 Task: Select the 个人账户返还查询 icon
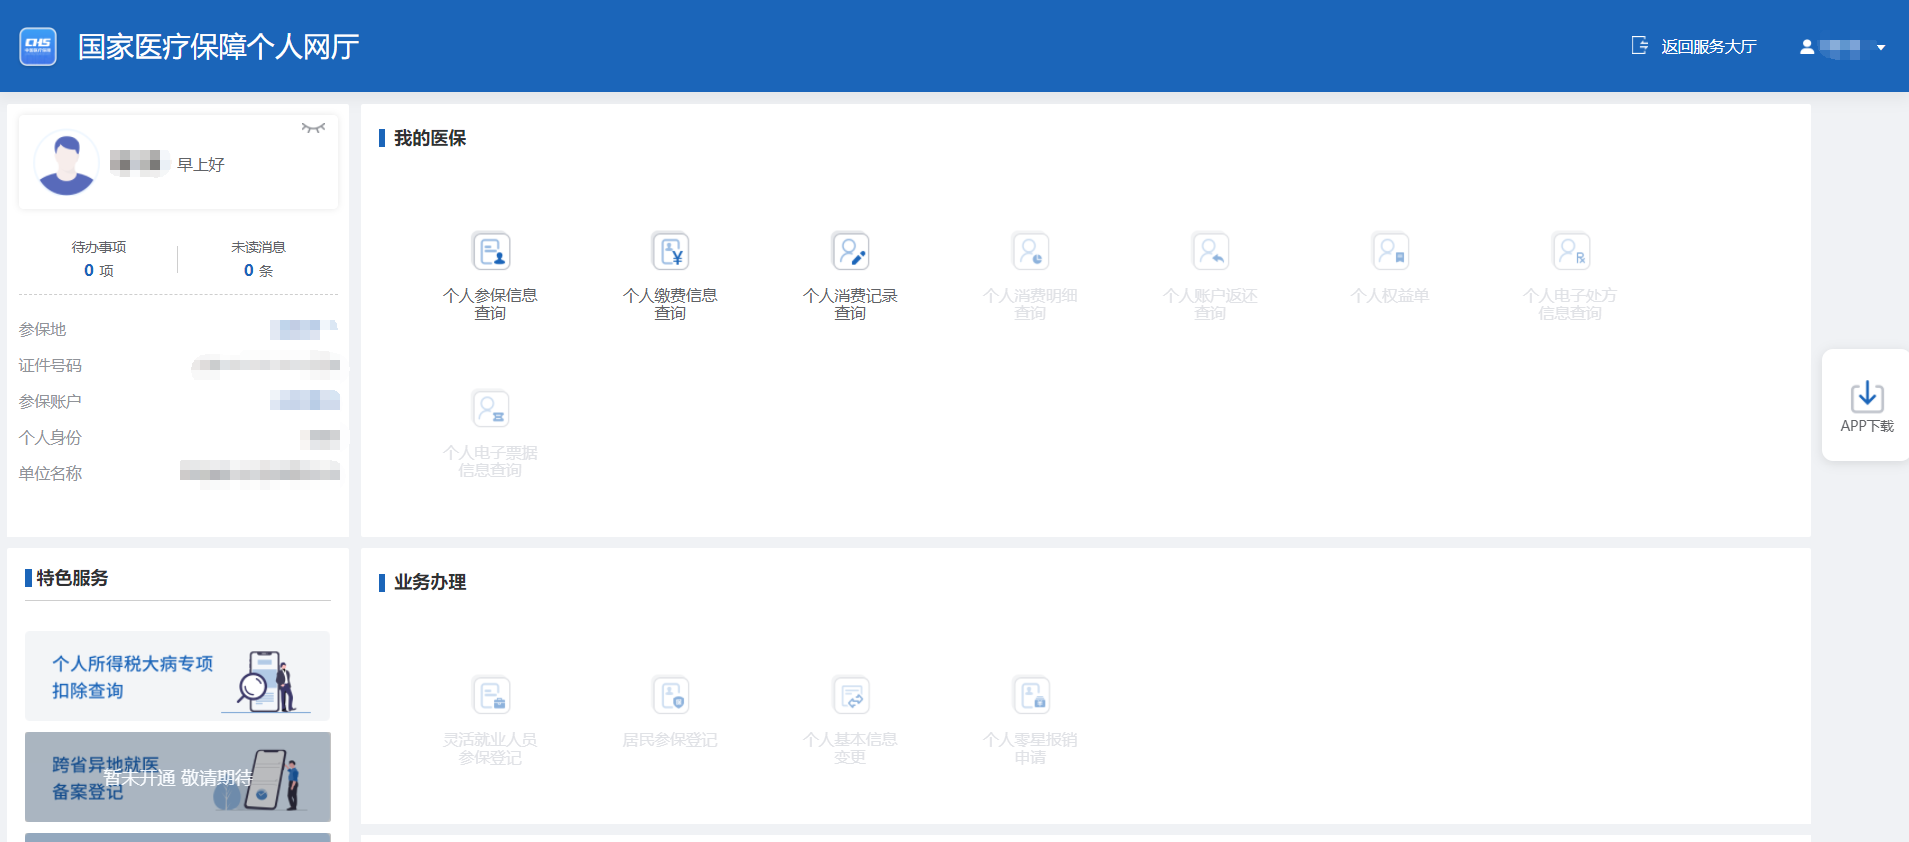(x=1210, y=251)
